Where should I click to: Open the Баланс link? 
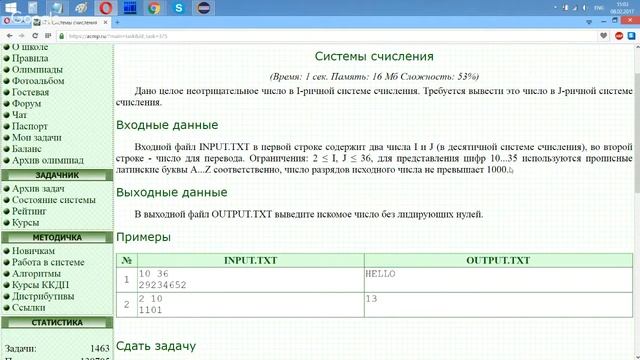tap(27, 149)
